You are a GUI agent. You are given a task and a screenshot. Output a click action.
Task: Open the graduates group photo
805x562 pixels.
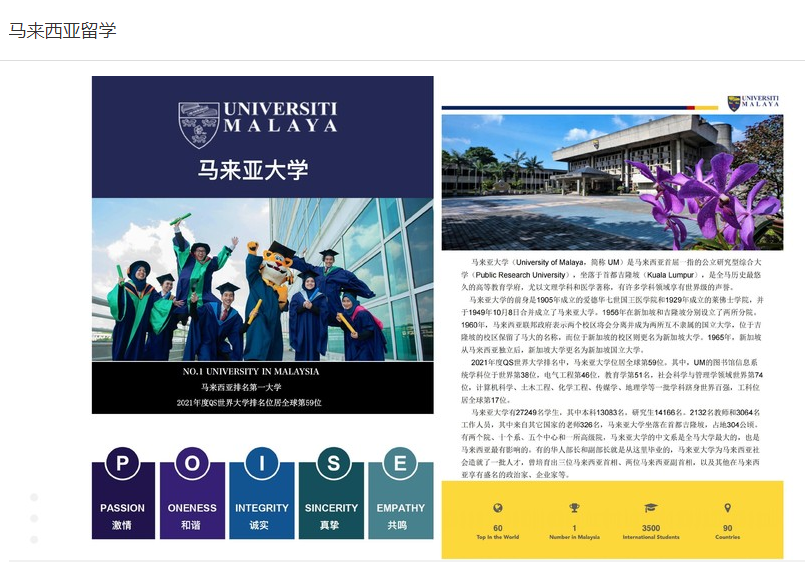[262, 280]
